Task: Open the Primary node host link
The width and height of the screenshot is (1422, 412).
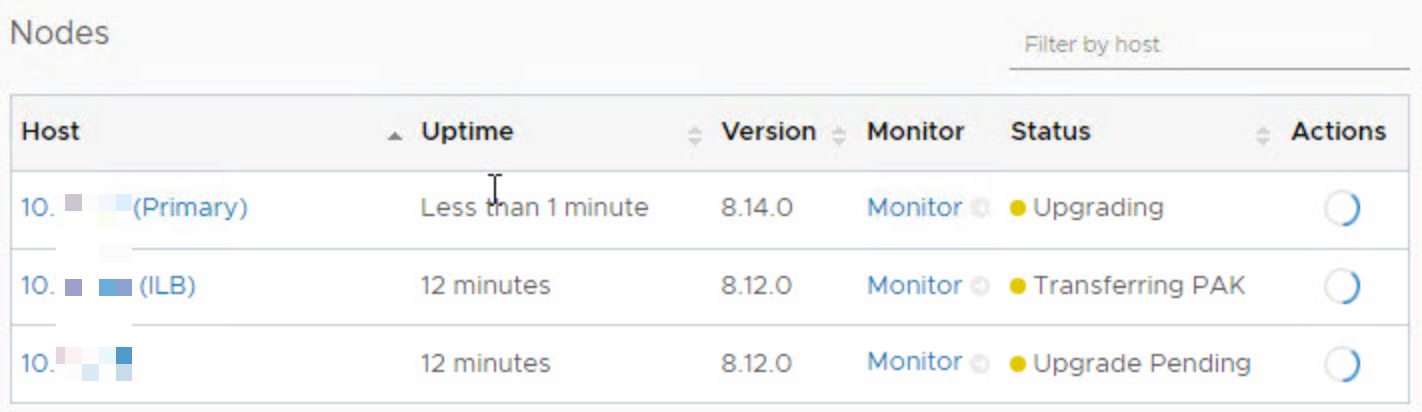Action: click(x=134, y=208)
